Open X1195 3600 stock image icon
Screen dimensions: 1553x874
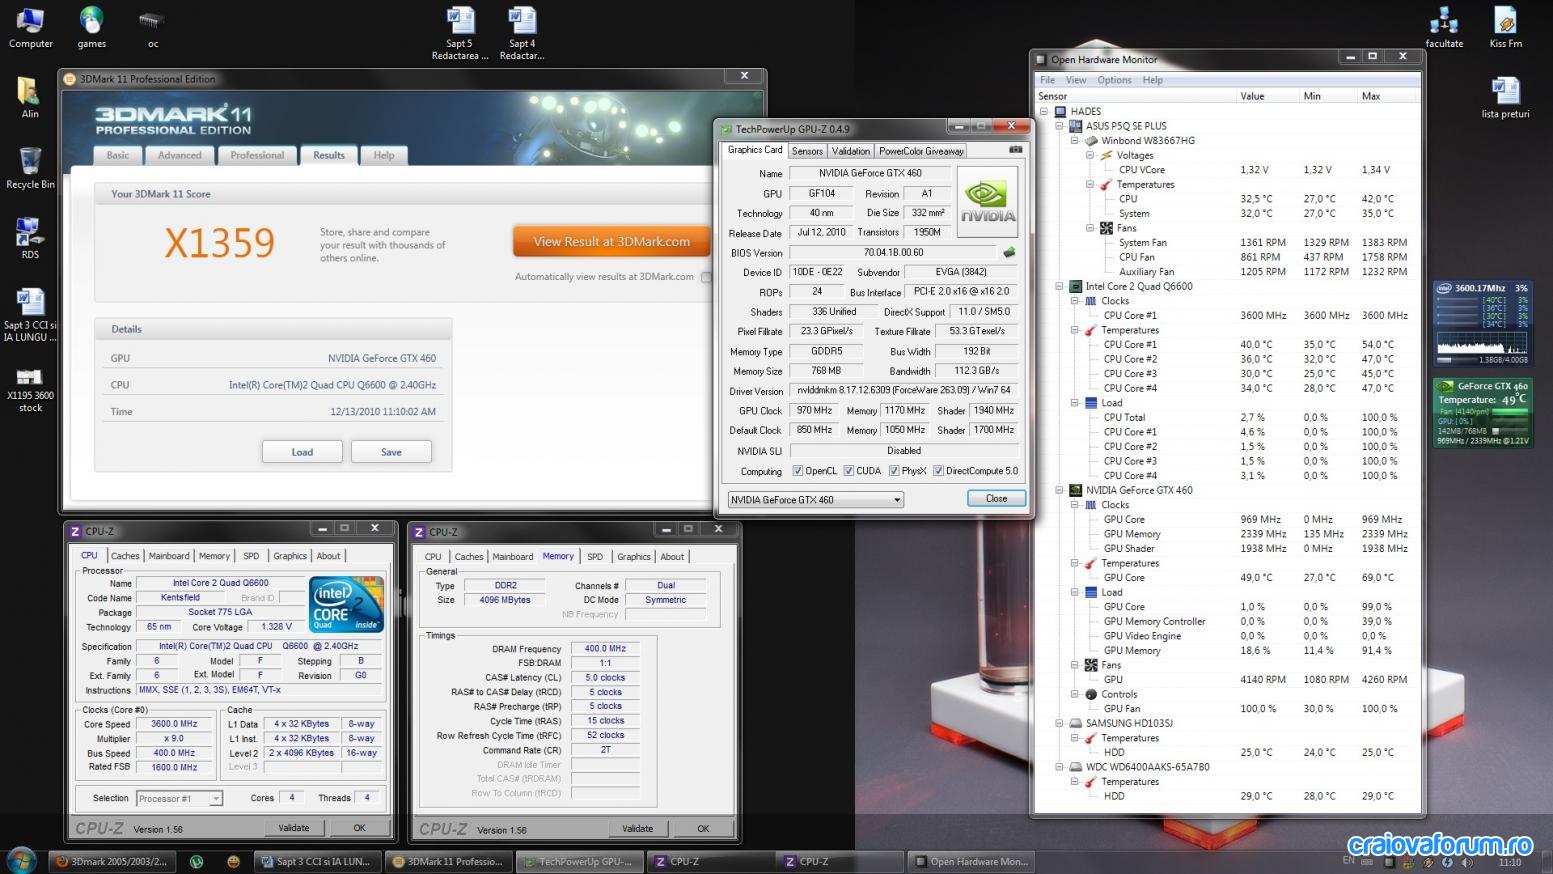[30, 388]
